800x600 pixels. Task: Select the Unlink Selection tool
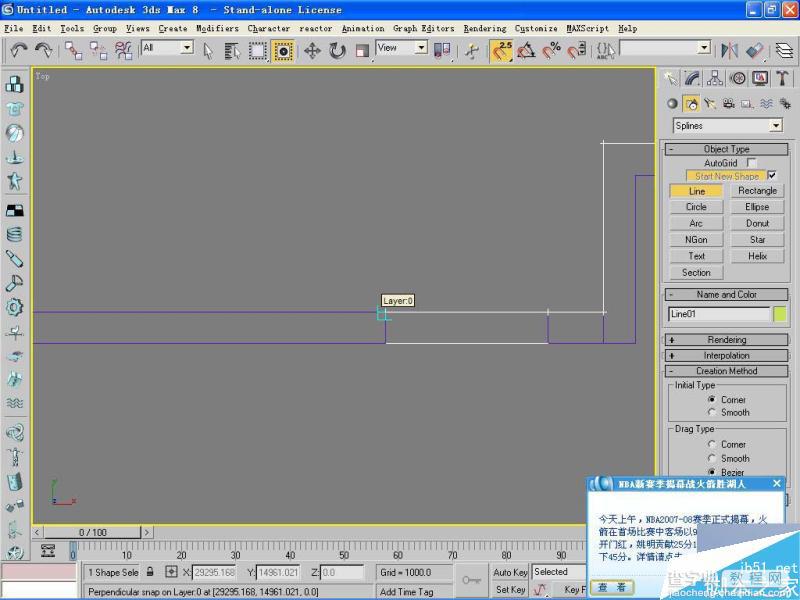pyautogui.click(x=98, y=51)
